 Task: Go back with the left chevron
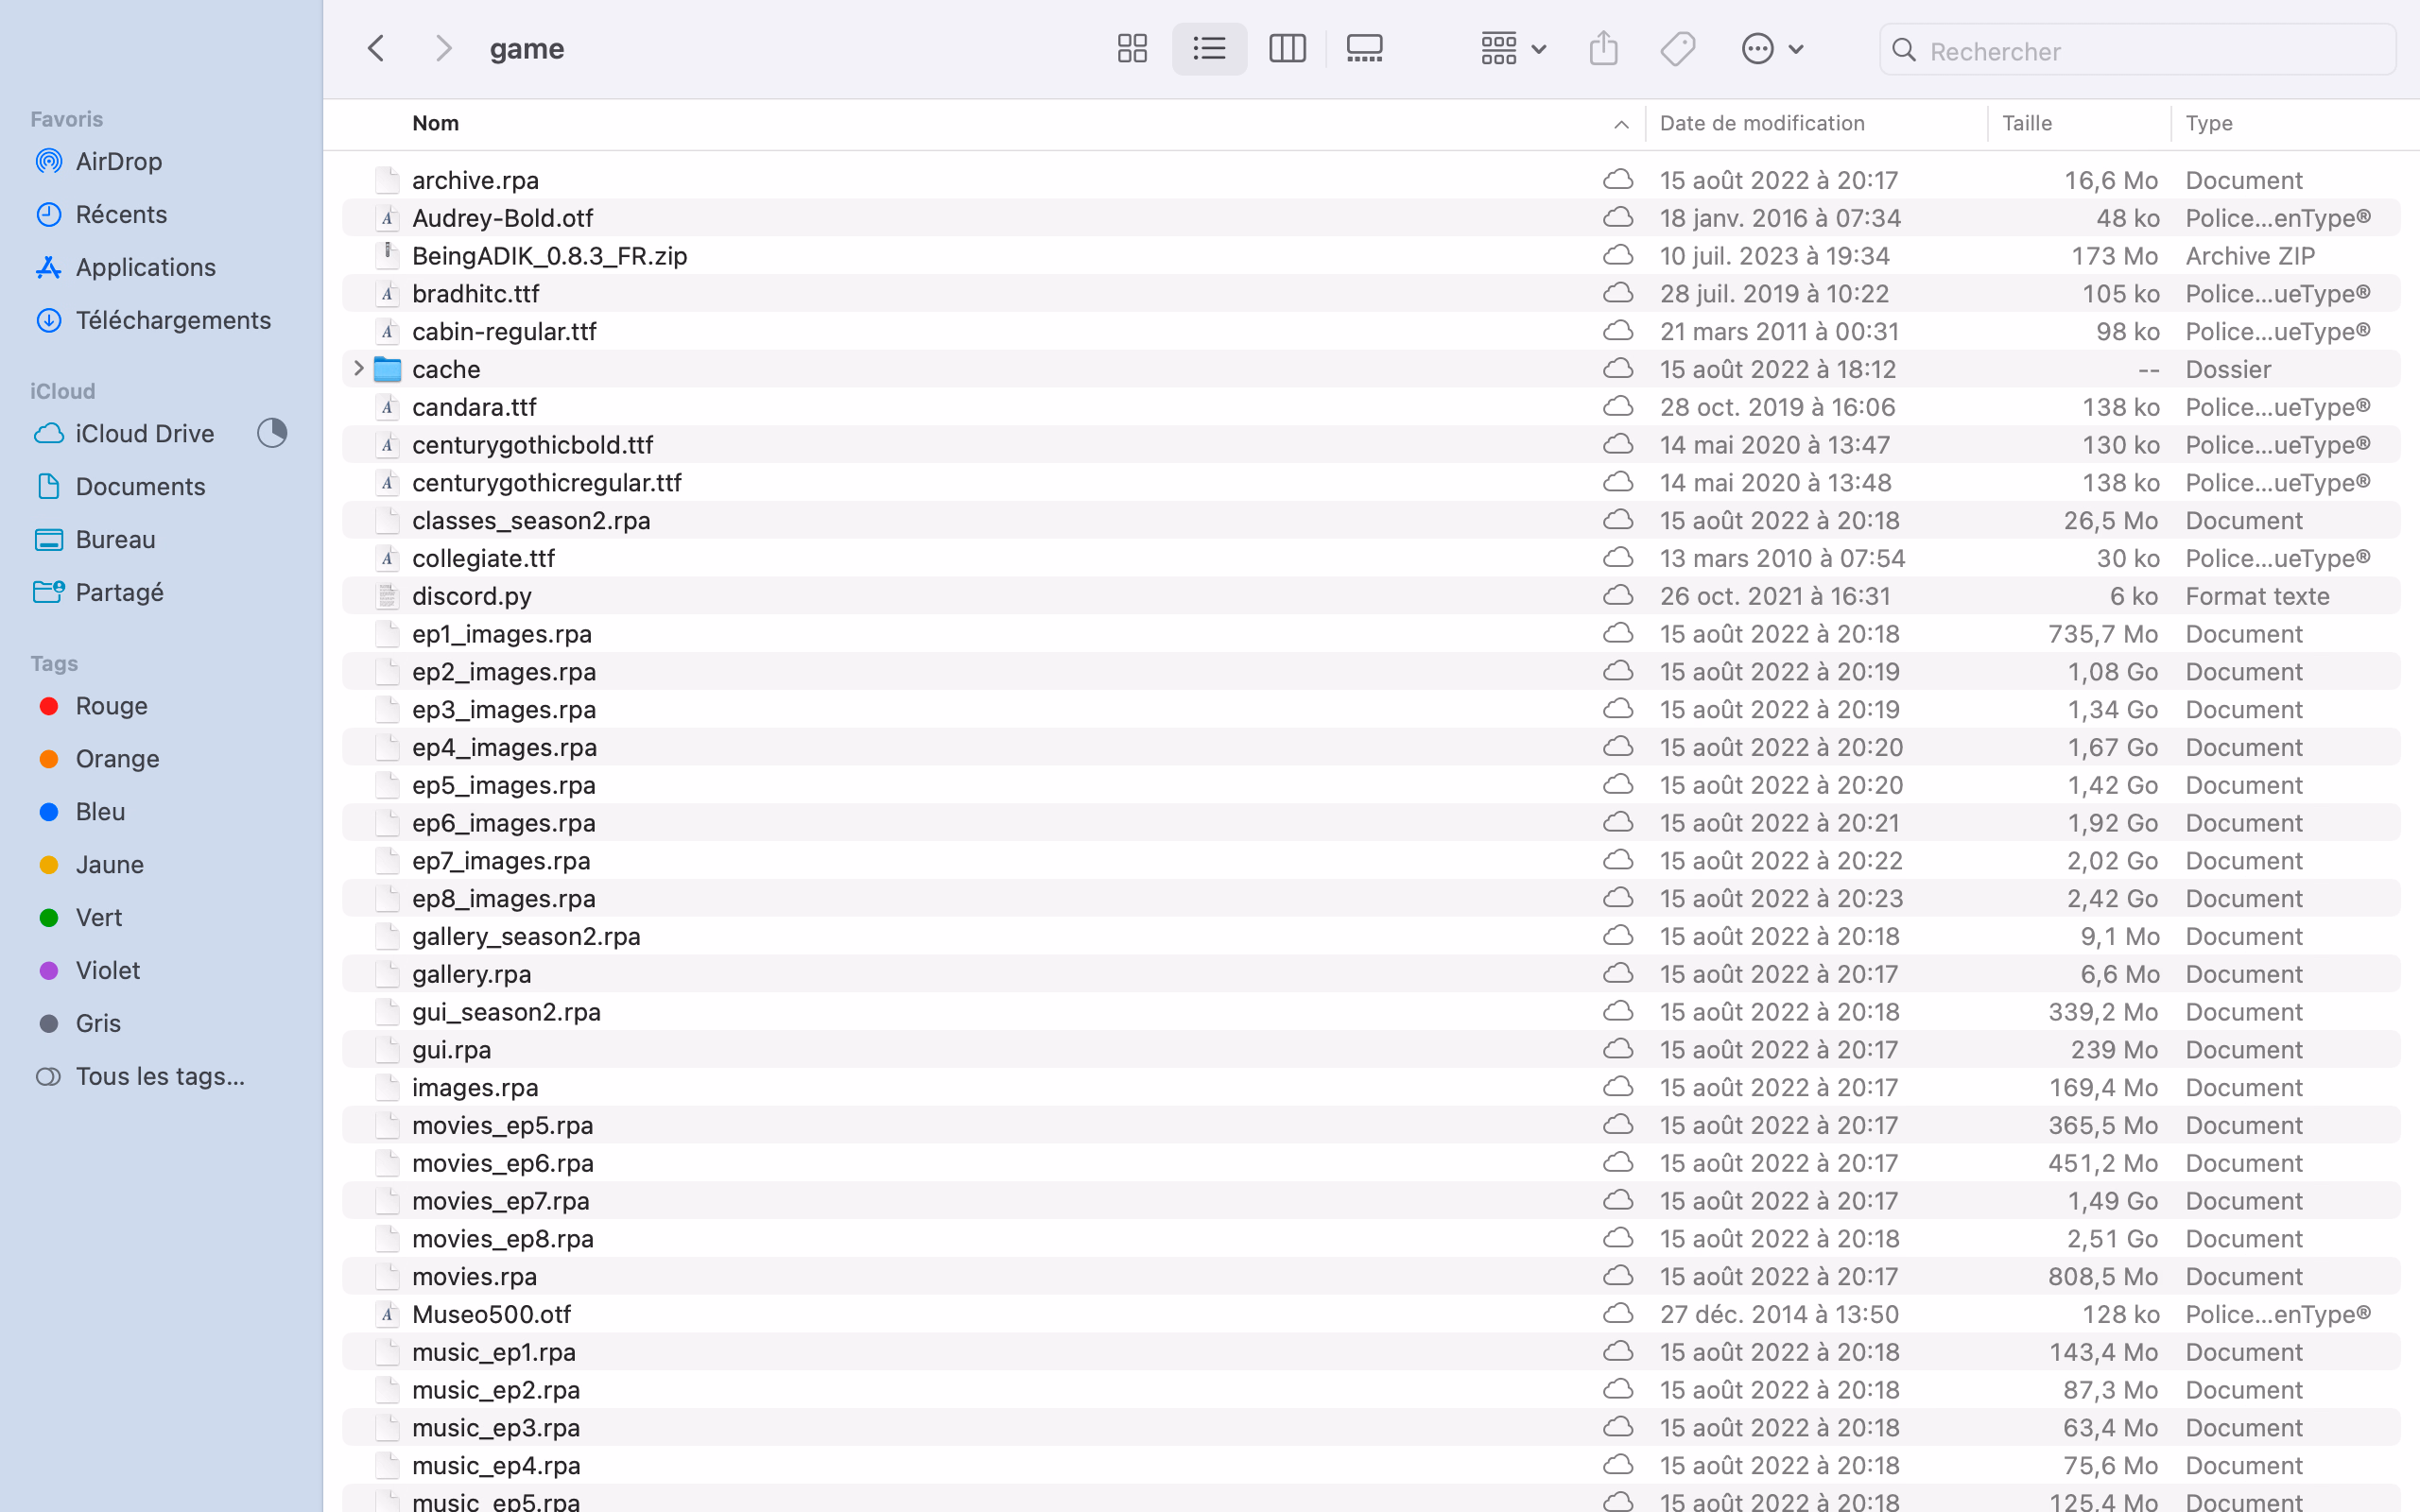(x=376, y=49)
